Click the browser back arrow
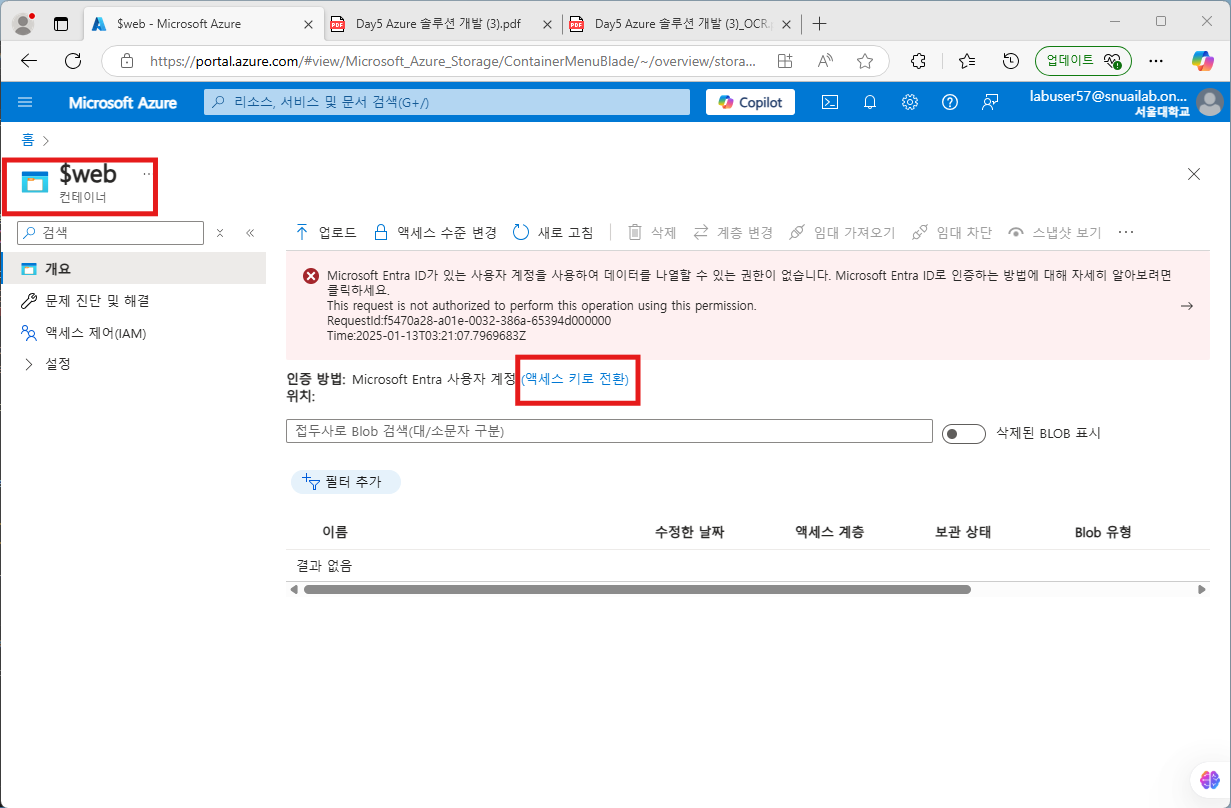 coord(29,61)
